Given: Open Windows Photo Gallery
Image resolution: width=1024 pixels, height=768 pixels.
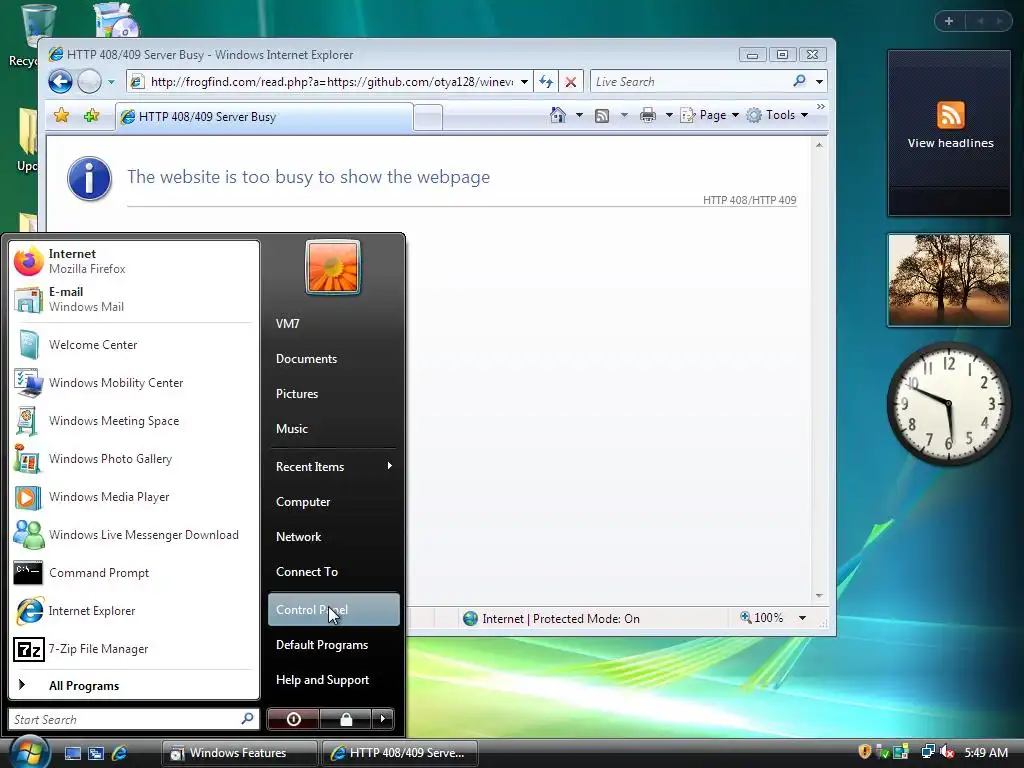Looking at the screenshot, I should (133, 458).
